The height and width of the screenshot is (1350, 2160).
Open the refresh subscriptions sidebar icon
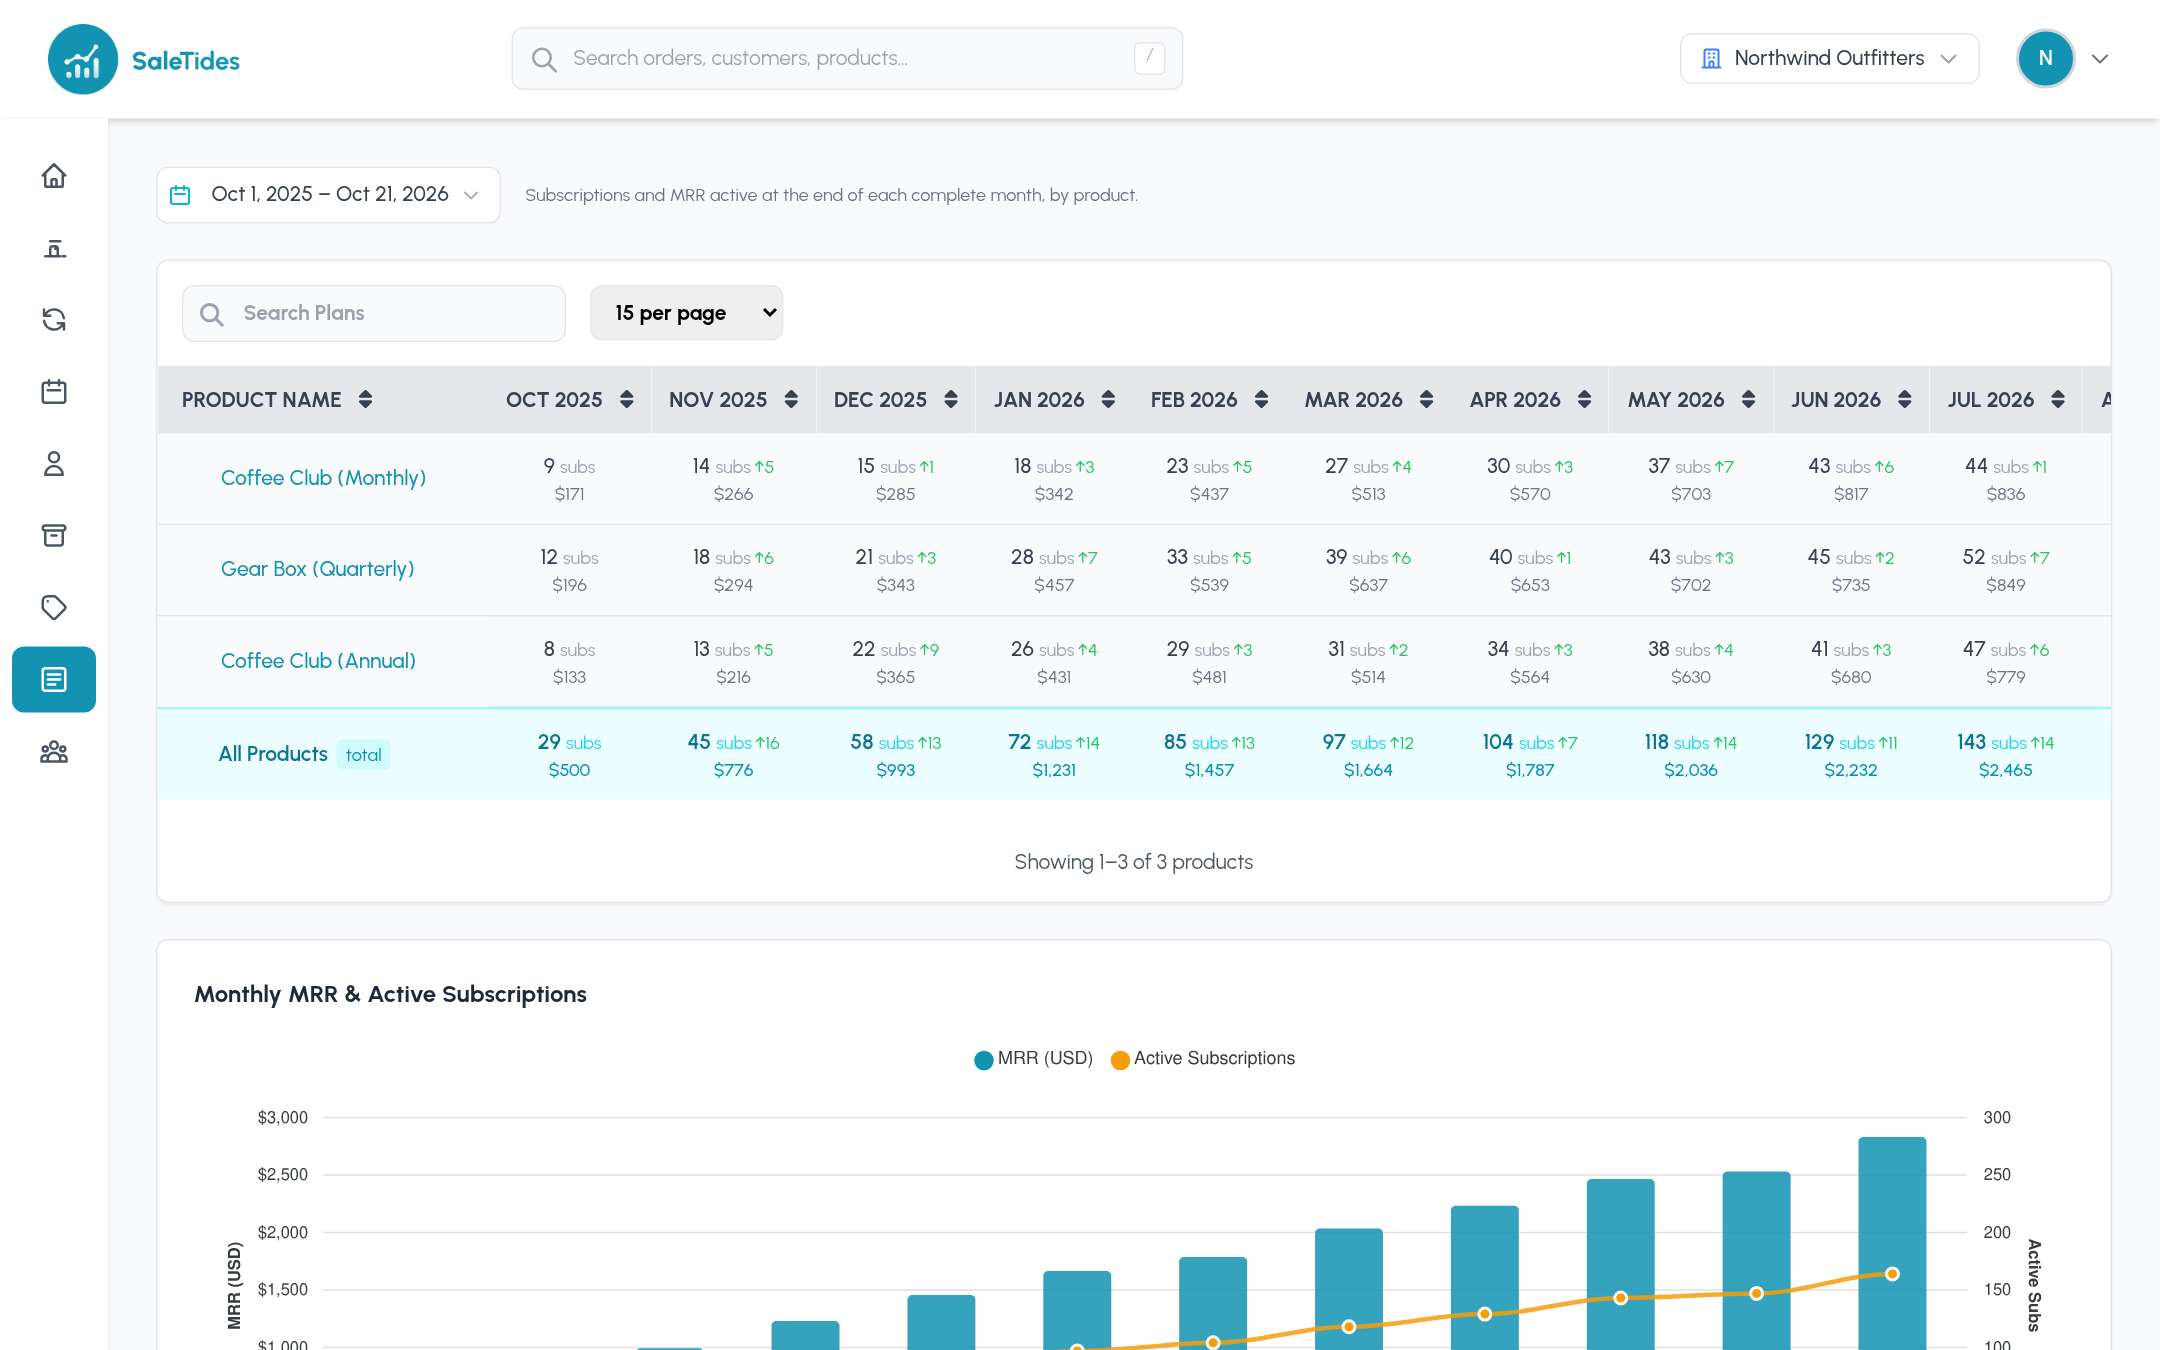[54, 320]
